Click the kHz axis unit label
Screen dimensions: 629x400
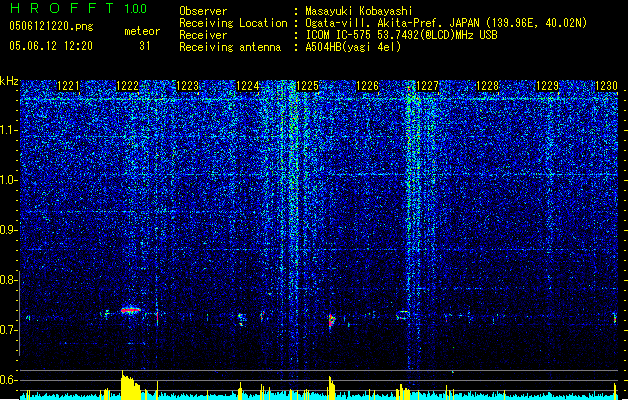[x=9, y=81]
